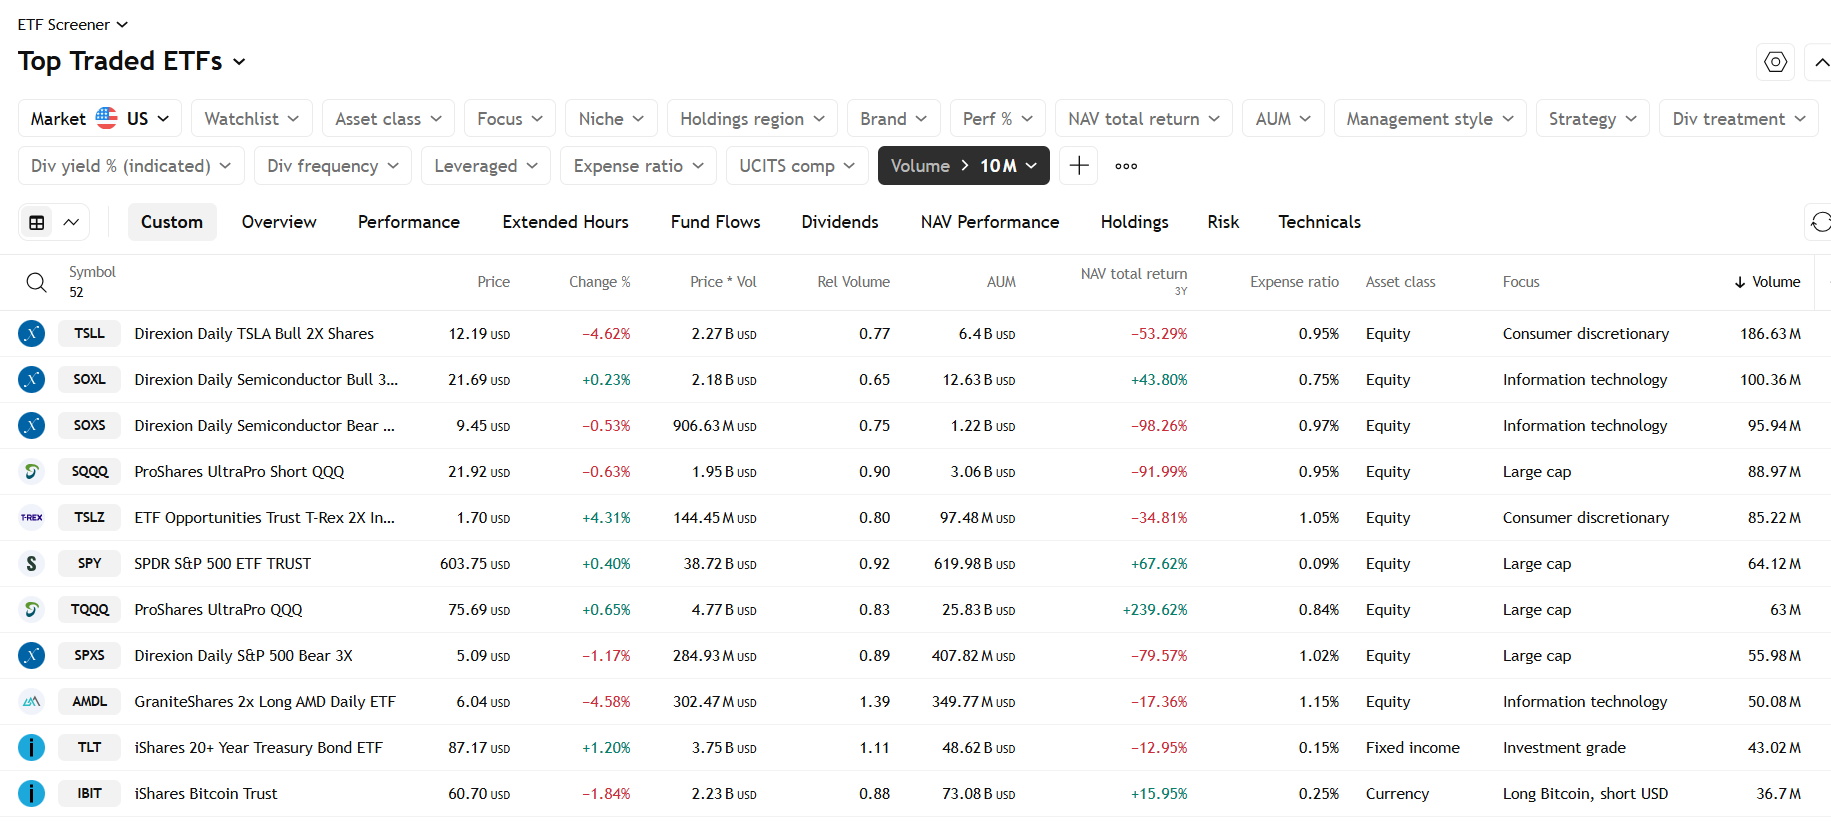The image size is (1831, 825).
Task: Open the SPY ticker link
Action: tap(89, 564)
